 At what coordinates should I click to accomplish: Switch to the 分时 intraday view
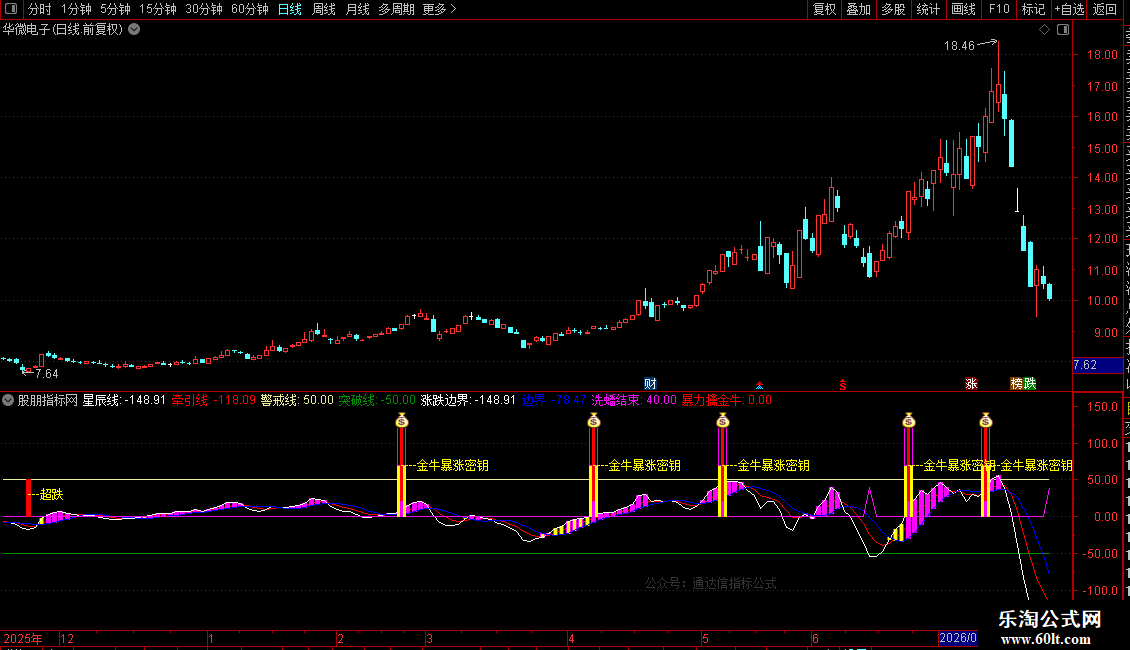[x=40, y=9]
